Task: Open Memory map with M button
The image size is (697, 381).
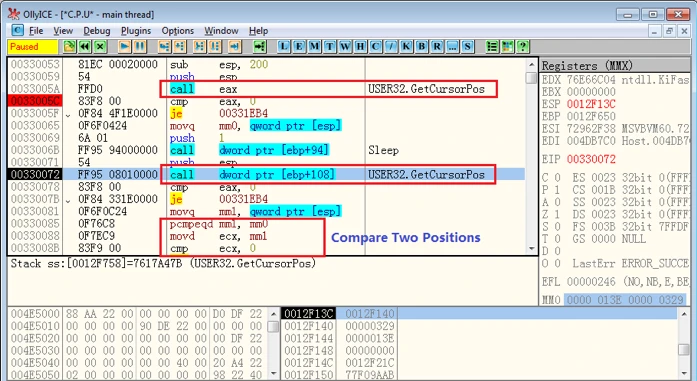Action: click(314, 47)
